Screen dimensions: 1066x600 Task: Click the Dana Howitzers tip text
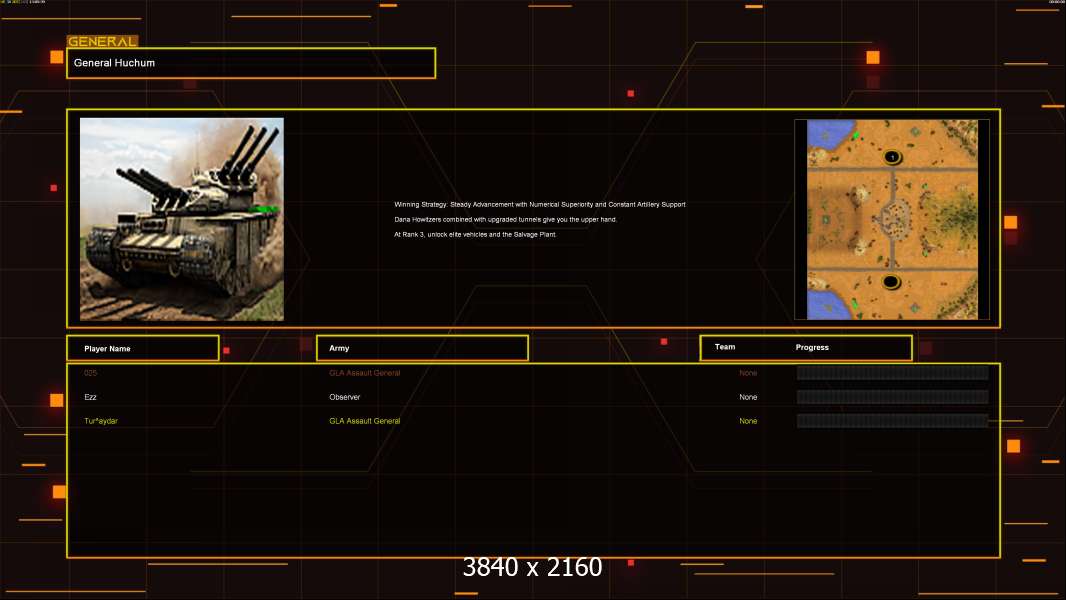(x=505, y=219)
